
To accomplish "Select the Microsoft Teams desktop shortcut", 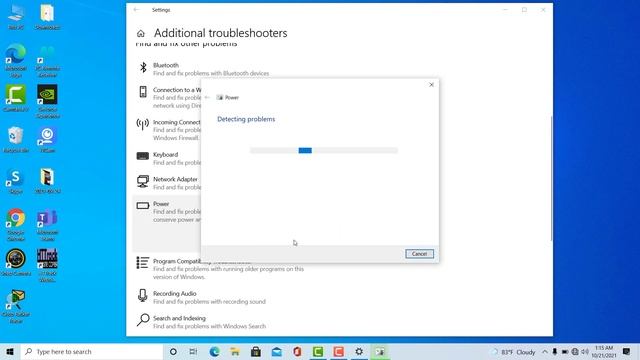I will tap(47, 225).
